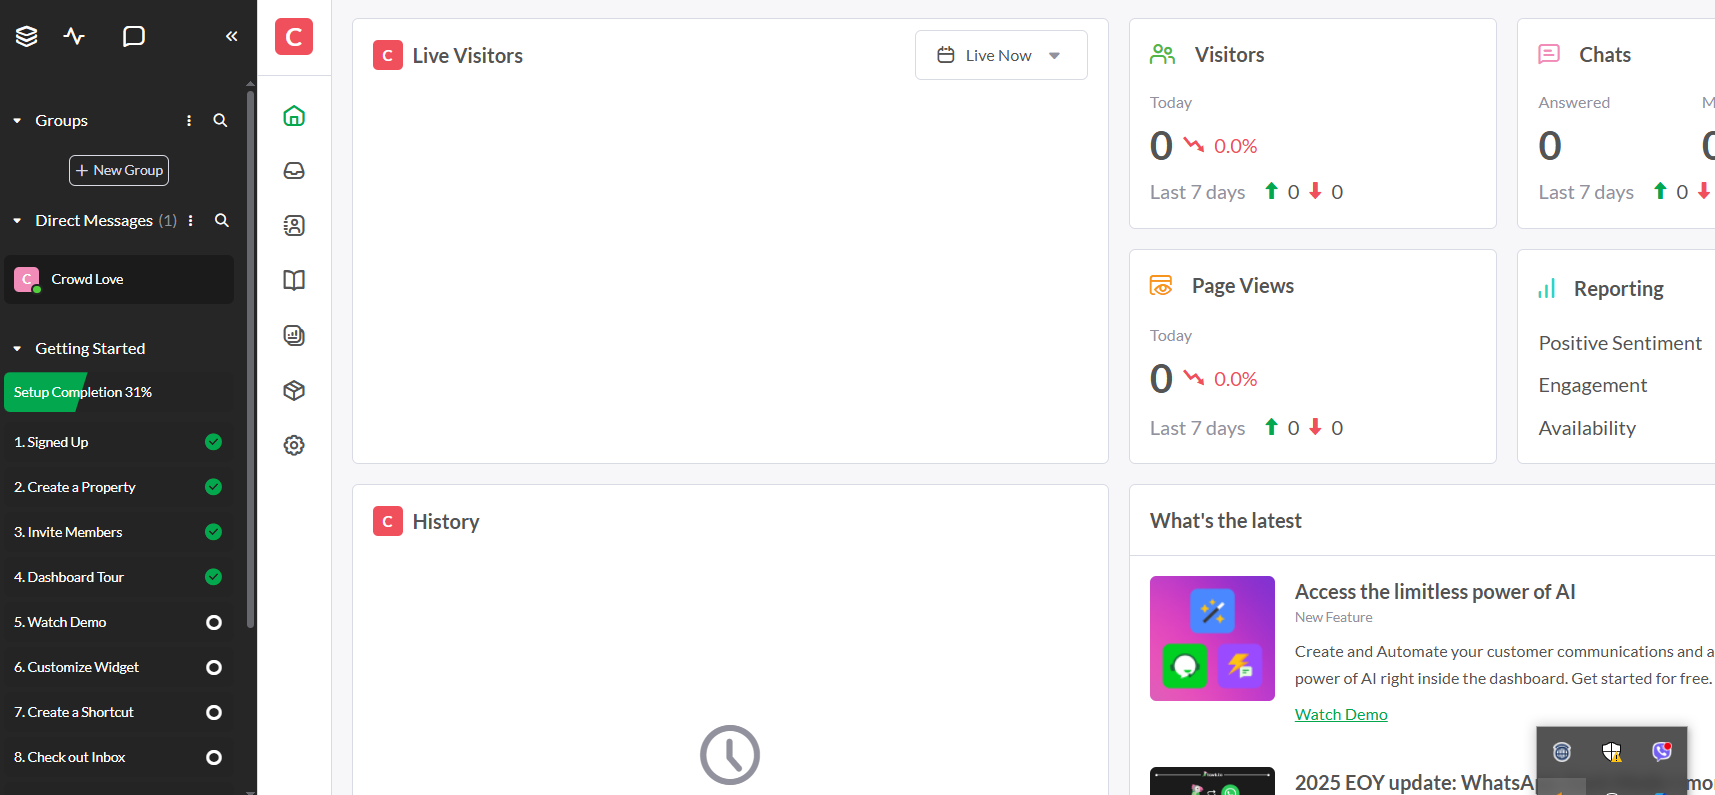The height and width of the screenshot is (795, 1715).
Task: Click the Visitors people icon
Action: click(x=1162, y=55)
